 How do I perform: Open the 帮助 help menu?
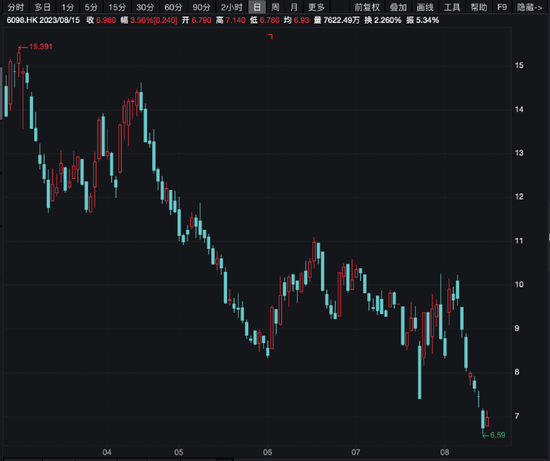pos(479,7)
